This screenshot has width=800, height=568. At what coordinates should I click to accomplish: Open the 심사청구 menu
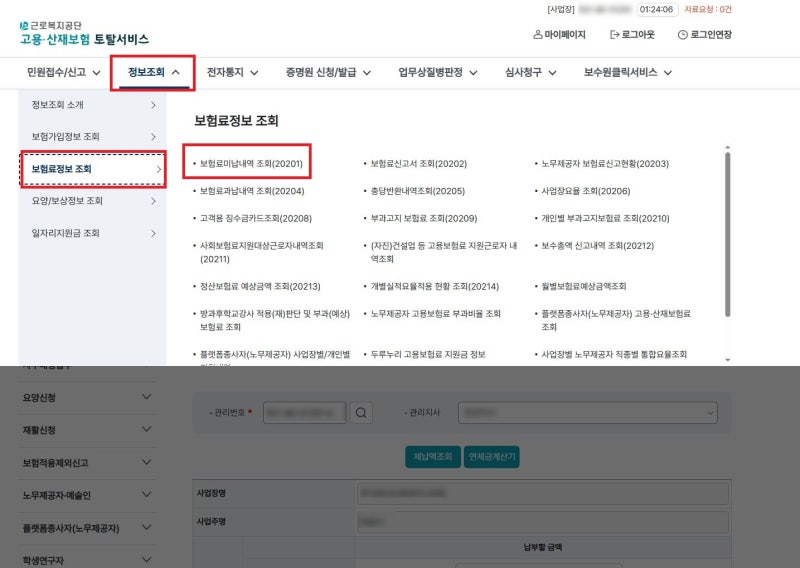tap(530, 72)
